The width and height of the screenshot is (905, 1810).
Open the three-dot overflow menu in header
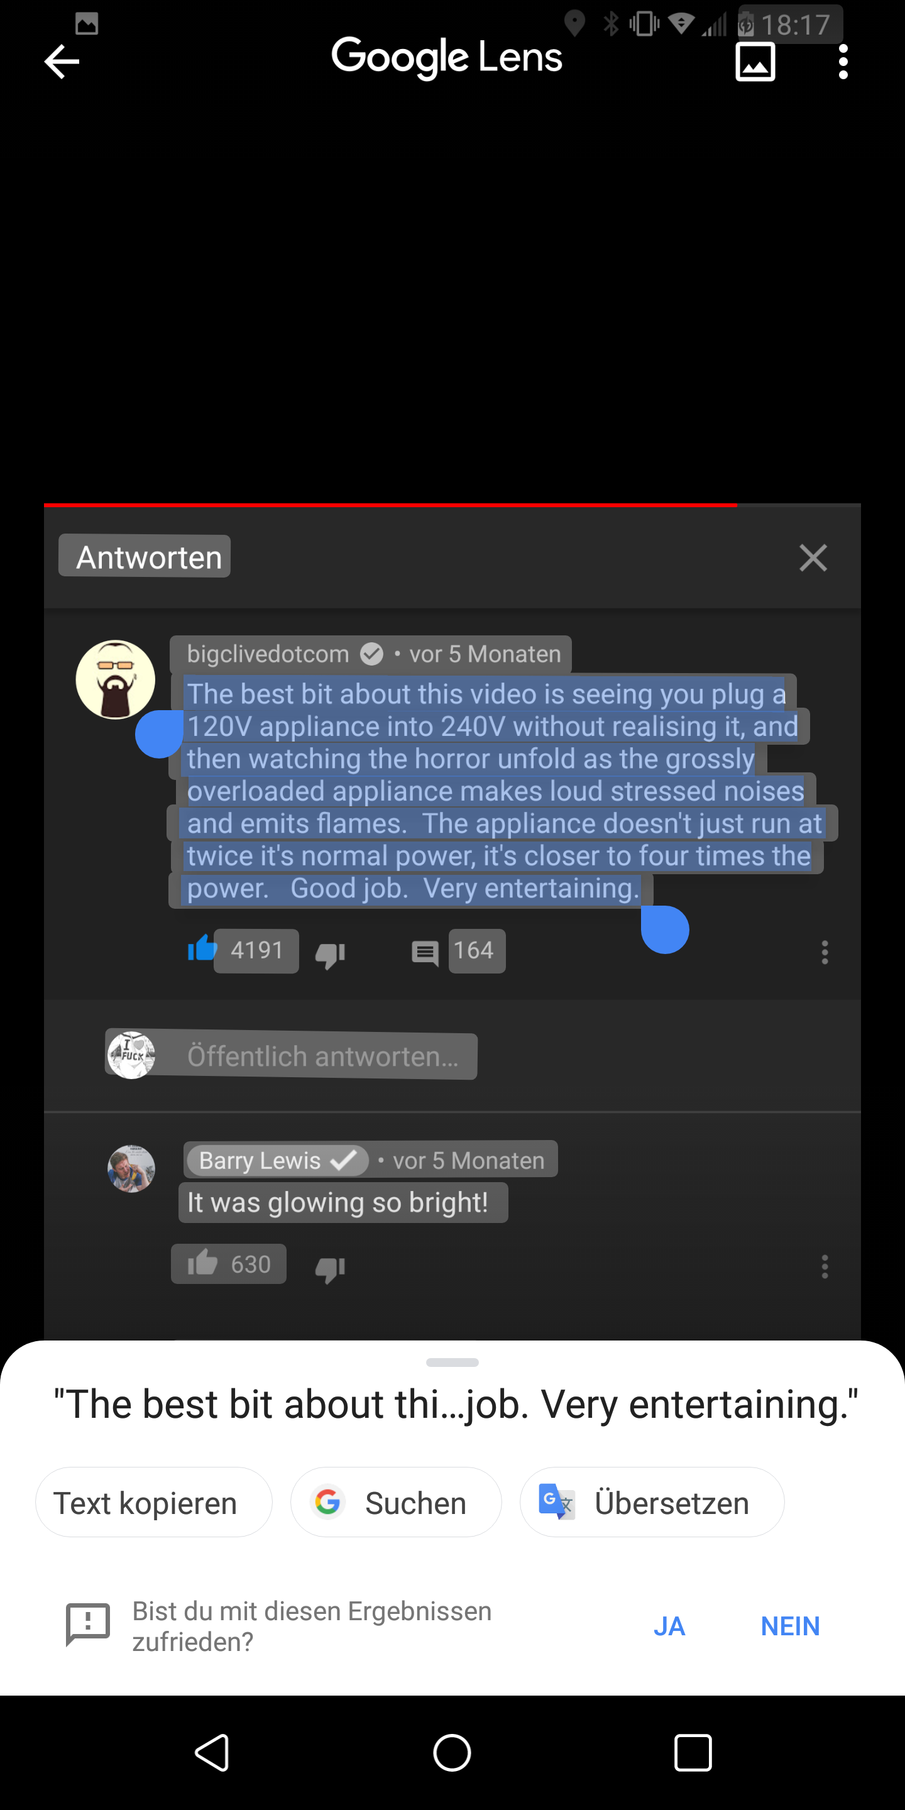[x=843, y=62]
